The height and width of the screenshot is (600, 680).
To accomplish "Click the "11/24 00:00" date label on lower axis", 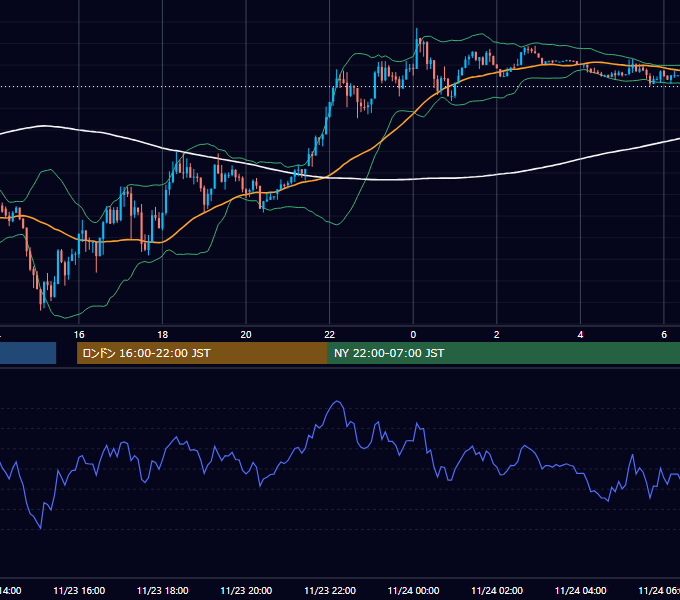I will click(x=413, y=591).
